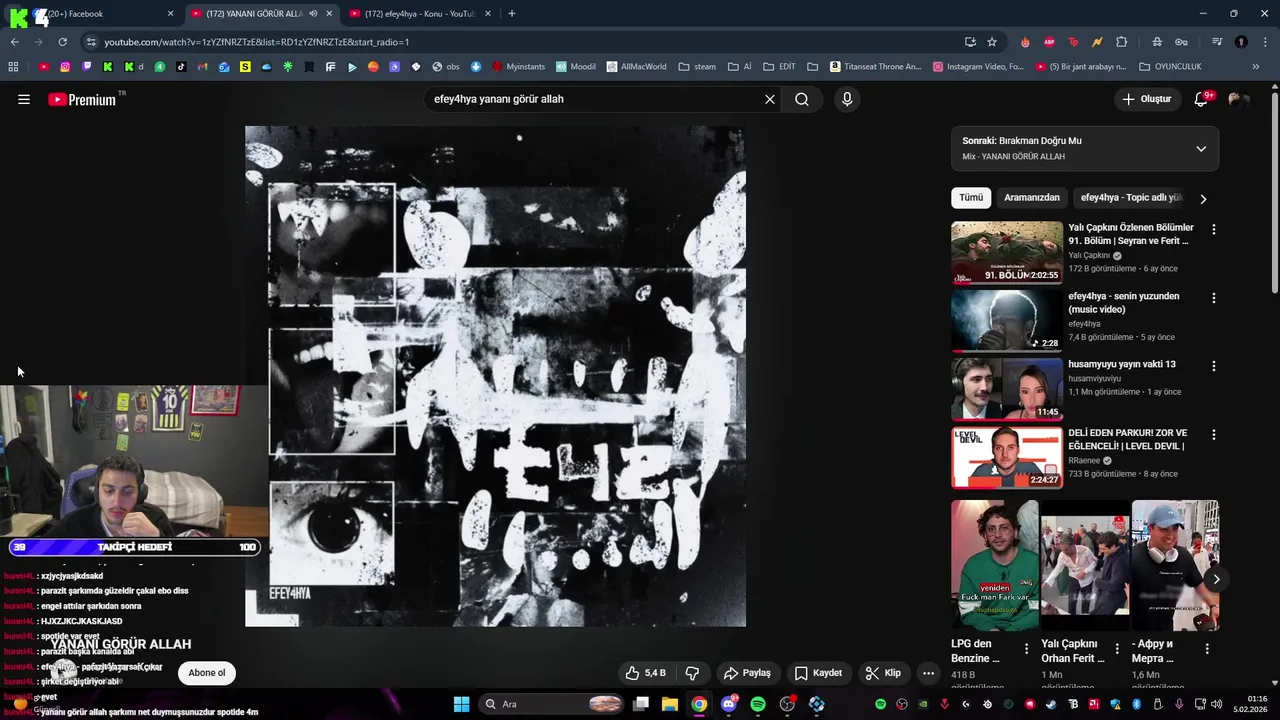
Task: Close the YANANI GÖRÜR ALLAH tab
Action: point(329,14)
